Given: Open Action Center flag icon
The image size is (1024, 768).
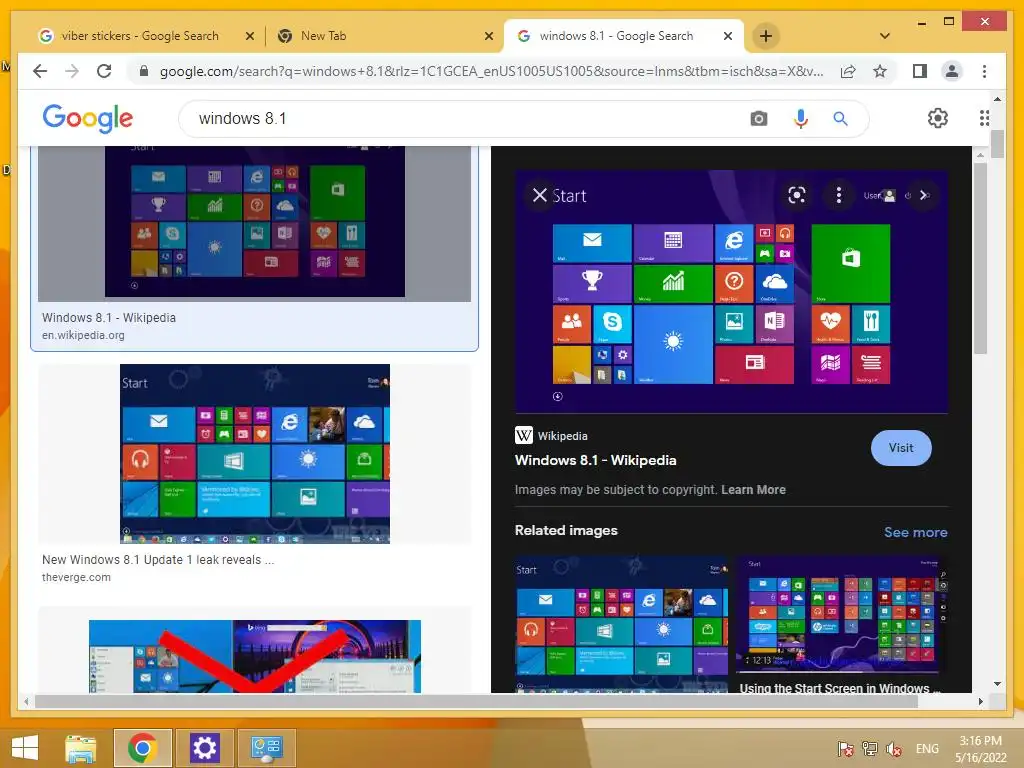Looking at the screenshot, I should pos(846,749).
